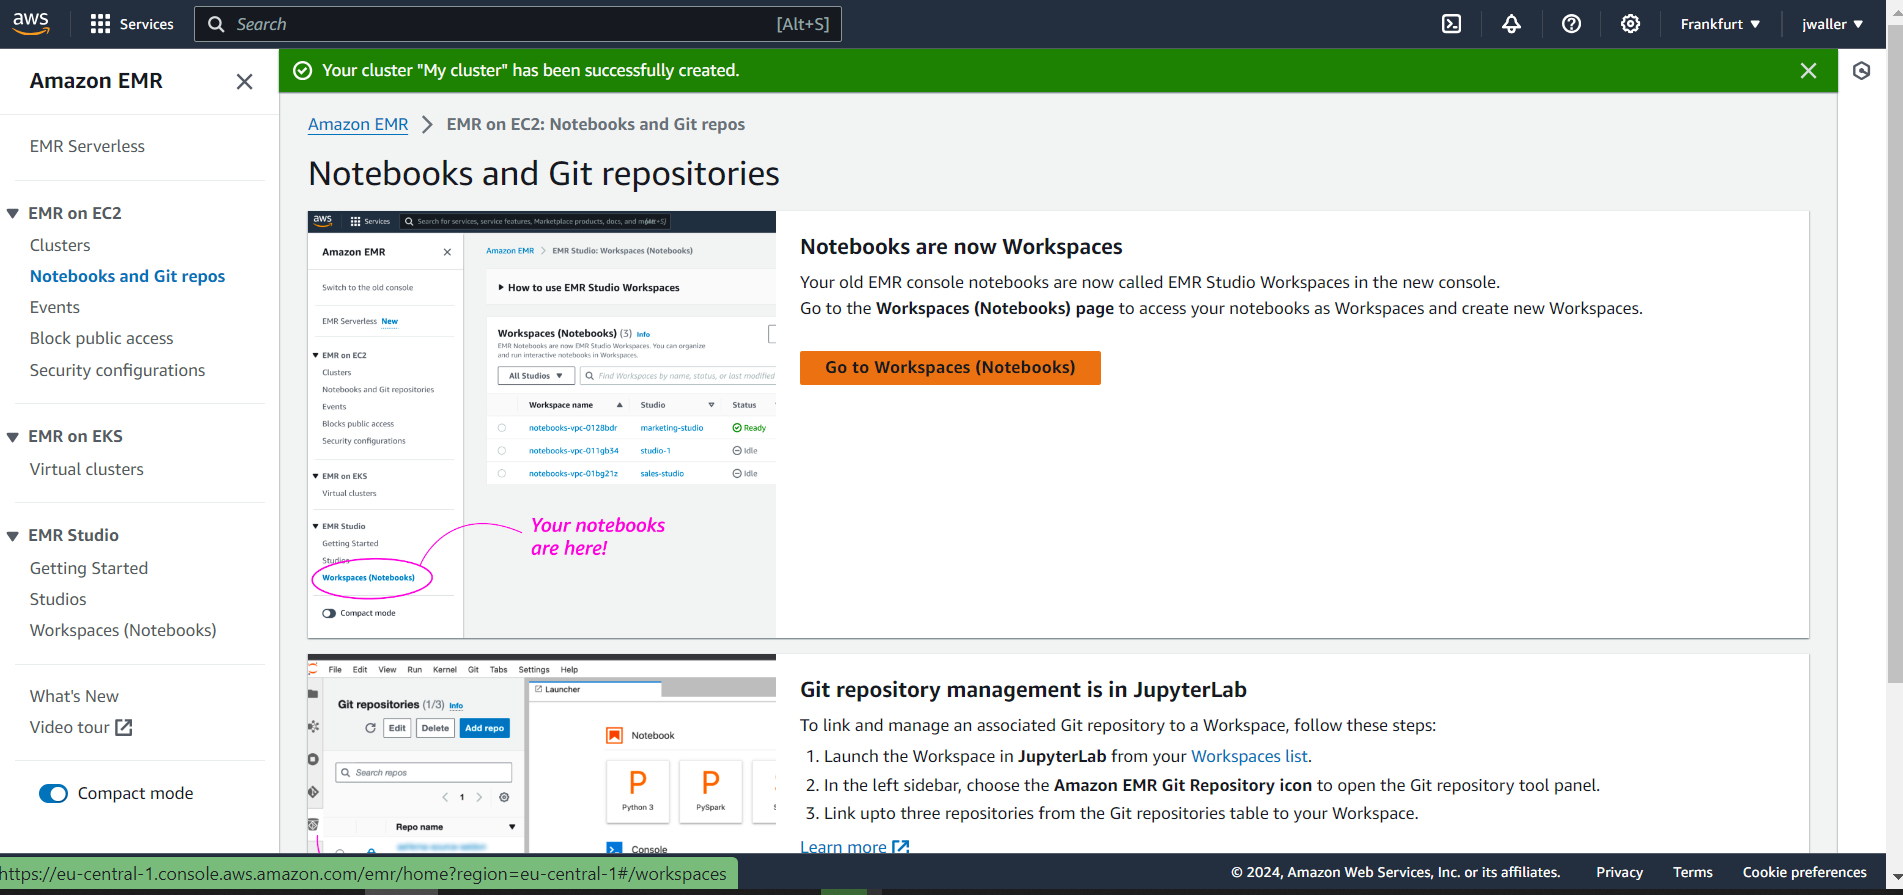Open the Frankfurt region dropdown

tap(1720, 24)
